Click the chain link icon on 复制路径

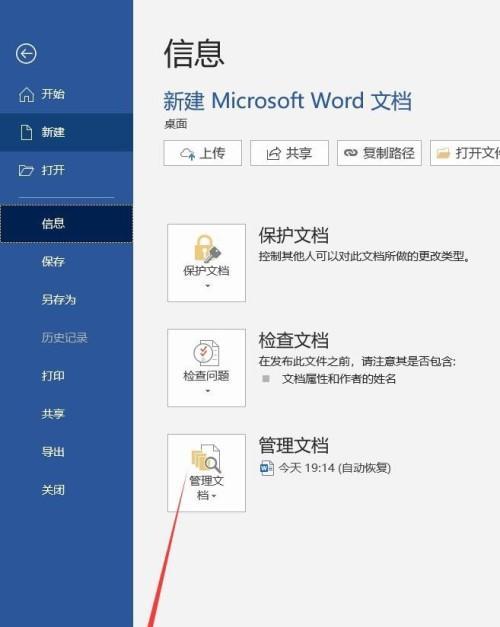(x=351, y=153)
